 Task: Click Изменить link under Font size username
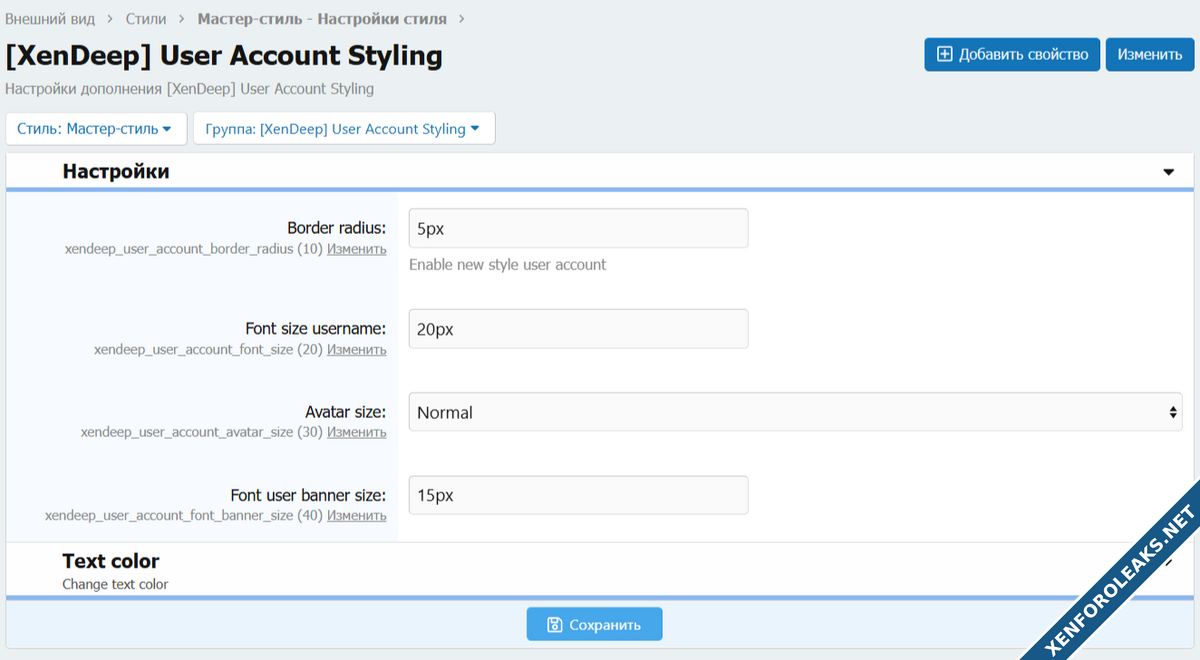point(356,349)
